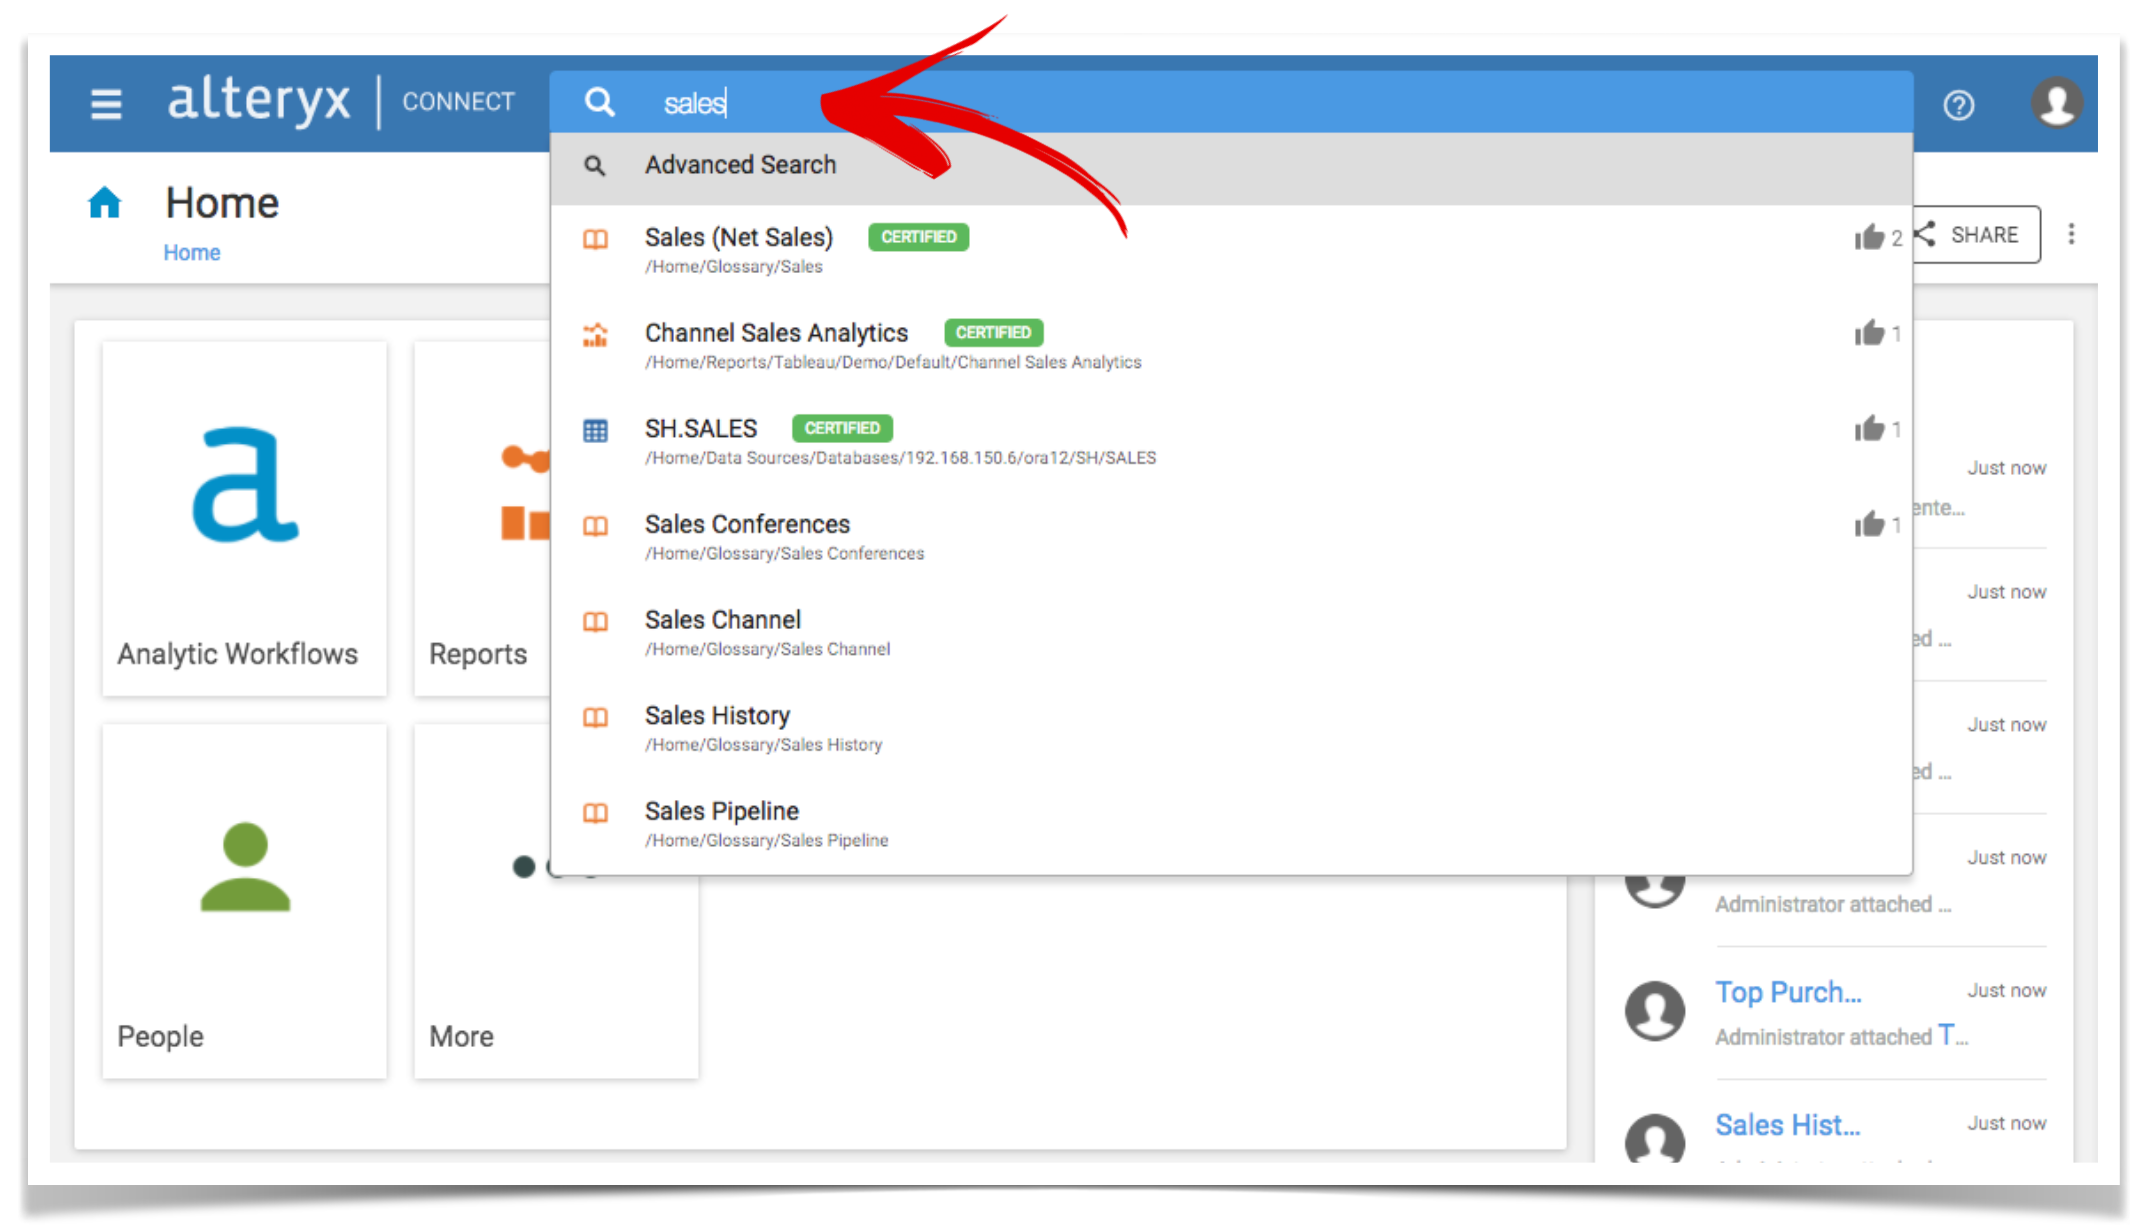This screenshot has width=2140, height=1230.
Task: Click the home icon above the breadcrumb
Action: tap(105, 201)
